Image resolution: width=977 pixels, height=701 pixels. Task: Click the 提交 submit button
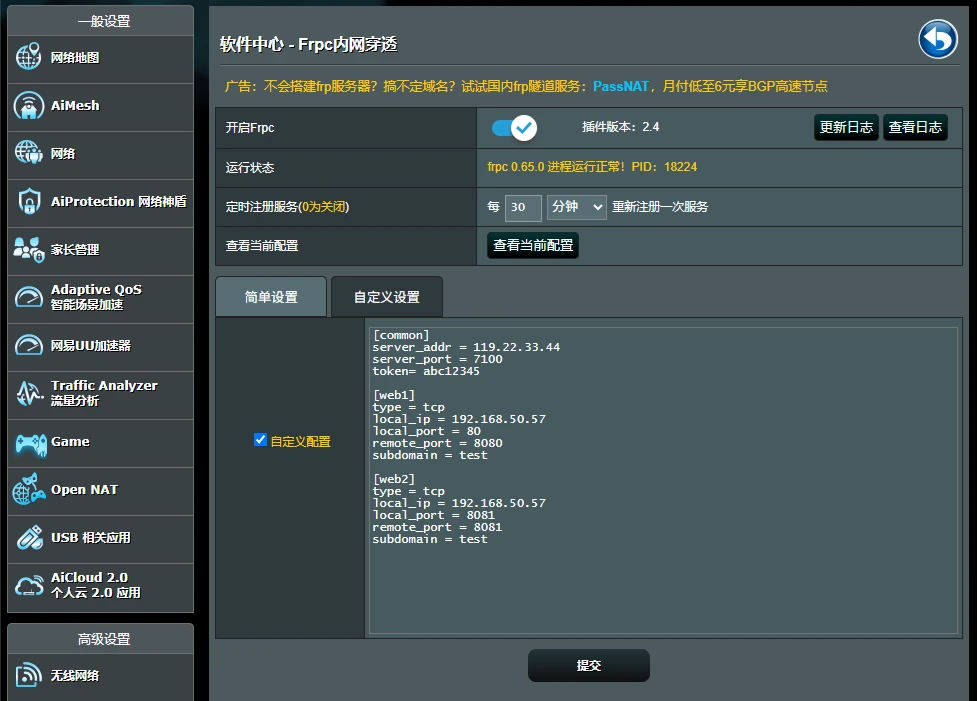pyautogui.click(x=589, y=665)
